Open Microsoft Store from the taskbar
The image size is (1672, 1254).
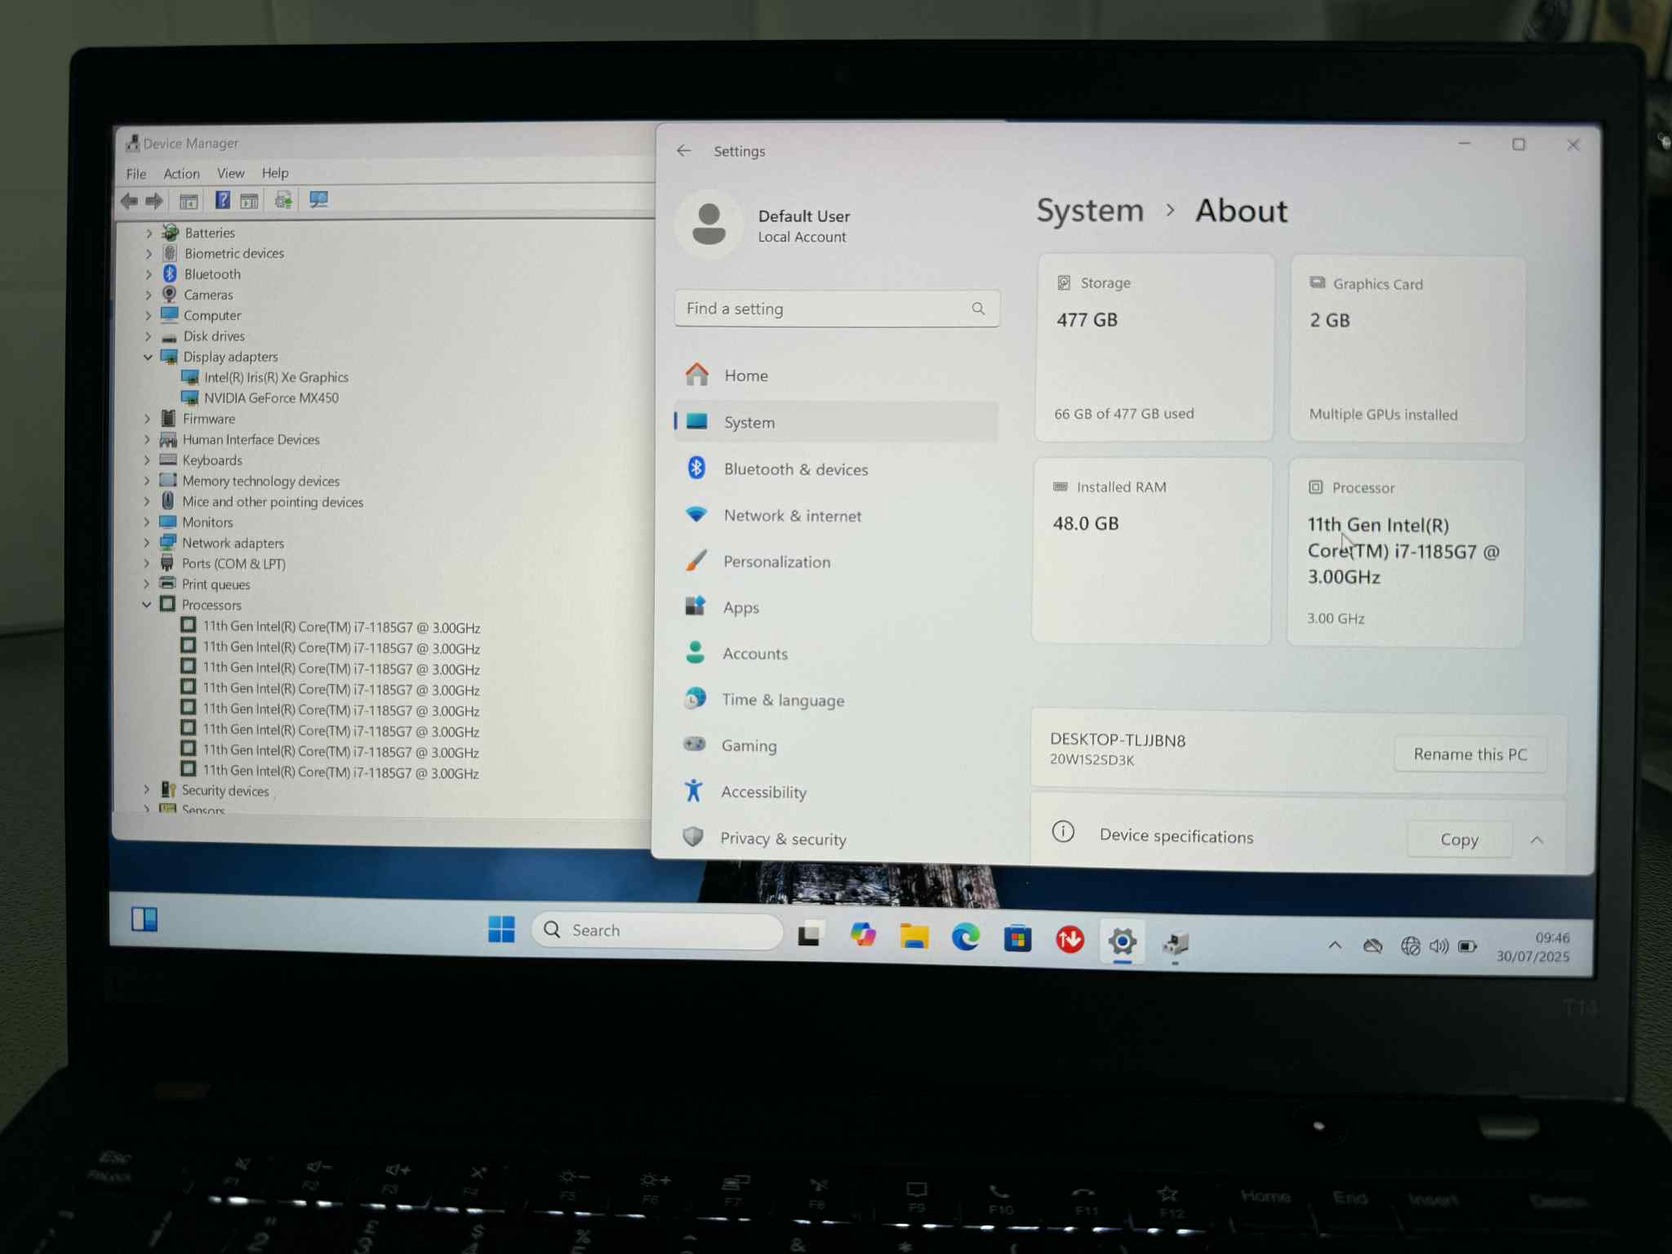tap(1018, 939)
